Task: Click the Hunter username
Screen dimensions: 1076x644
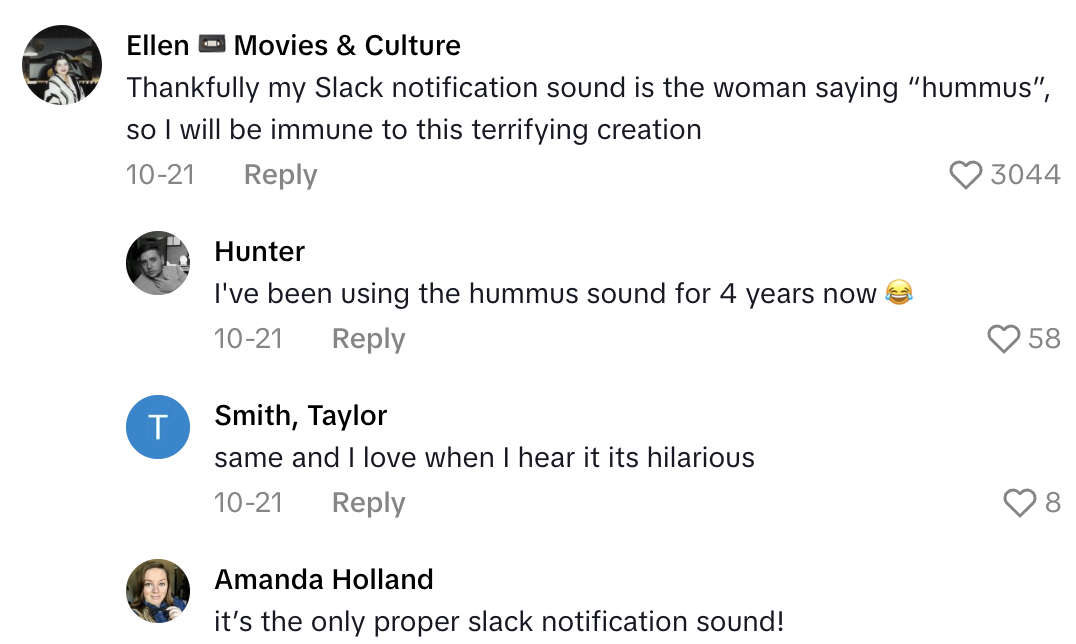Action: tap(260, 252)
